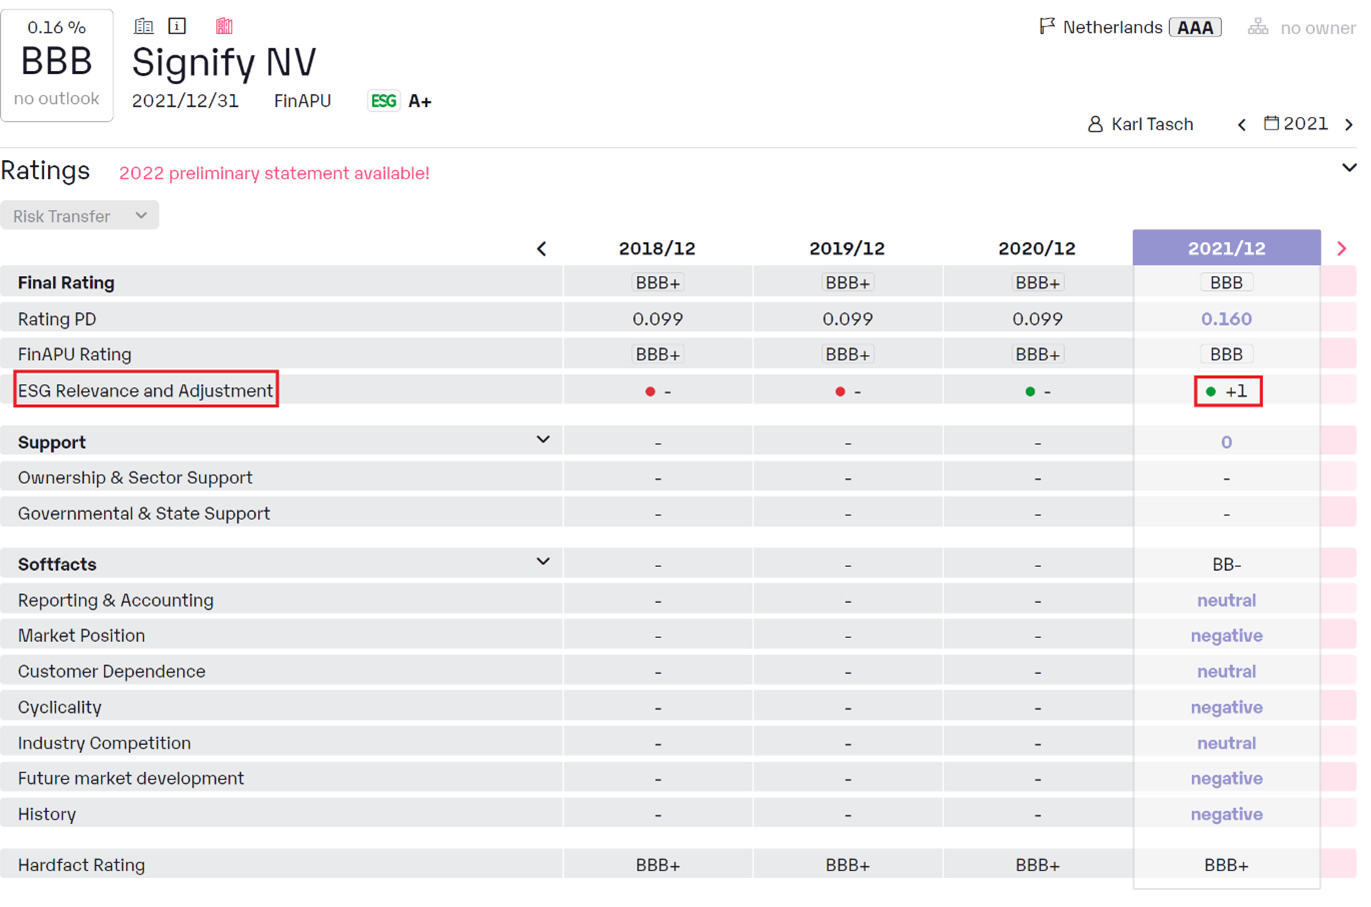
Task: Select the highlighted 2021/12 column header
Action: pyautogui.click(x=1227, y=248)
